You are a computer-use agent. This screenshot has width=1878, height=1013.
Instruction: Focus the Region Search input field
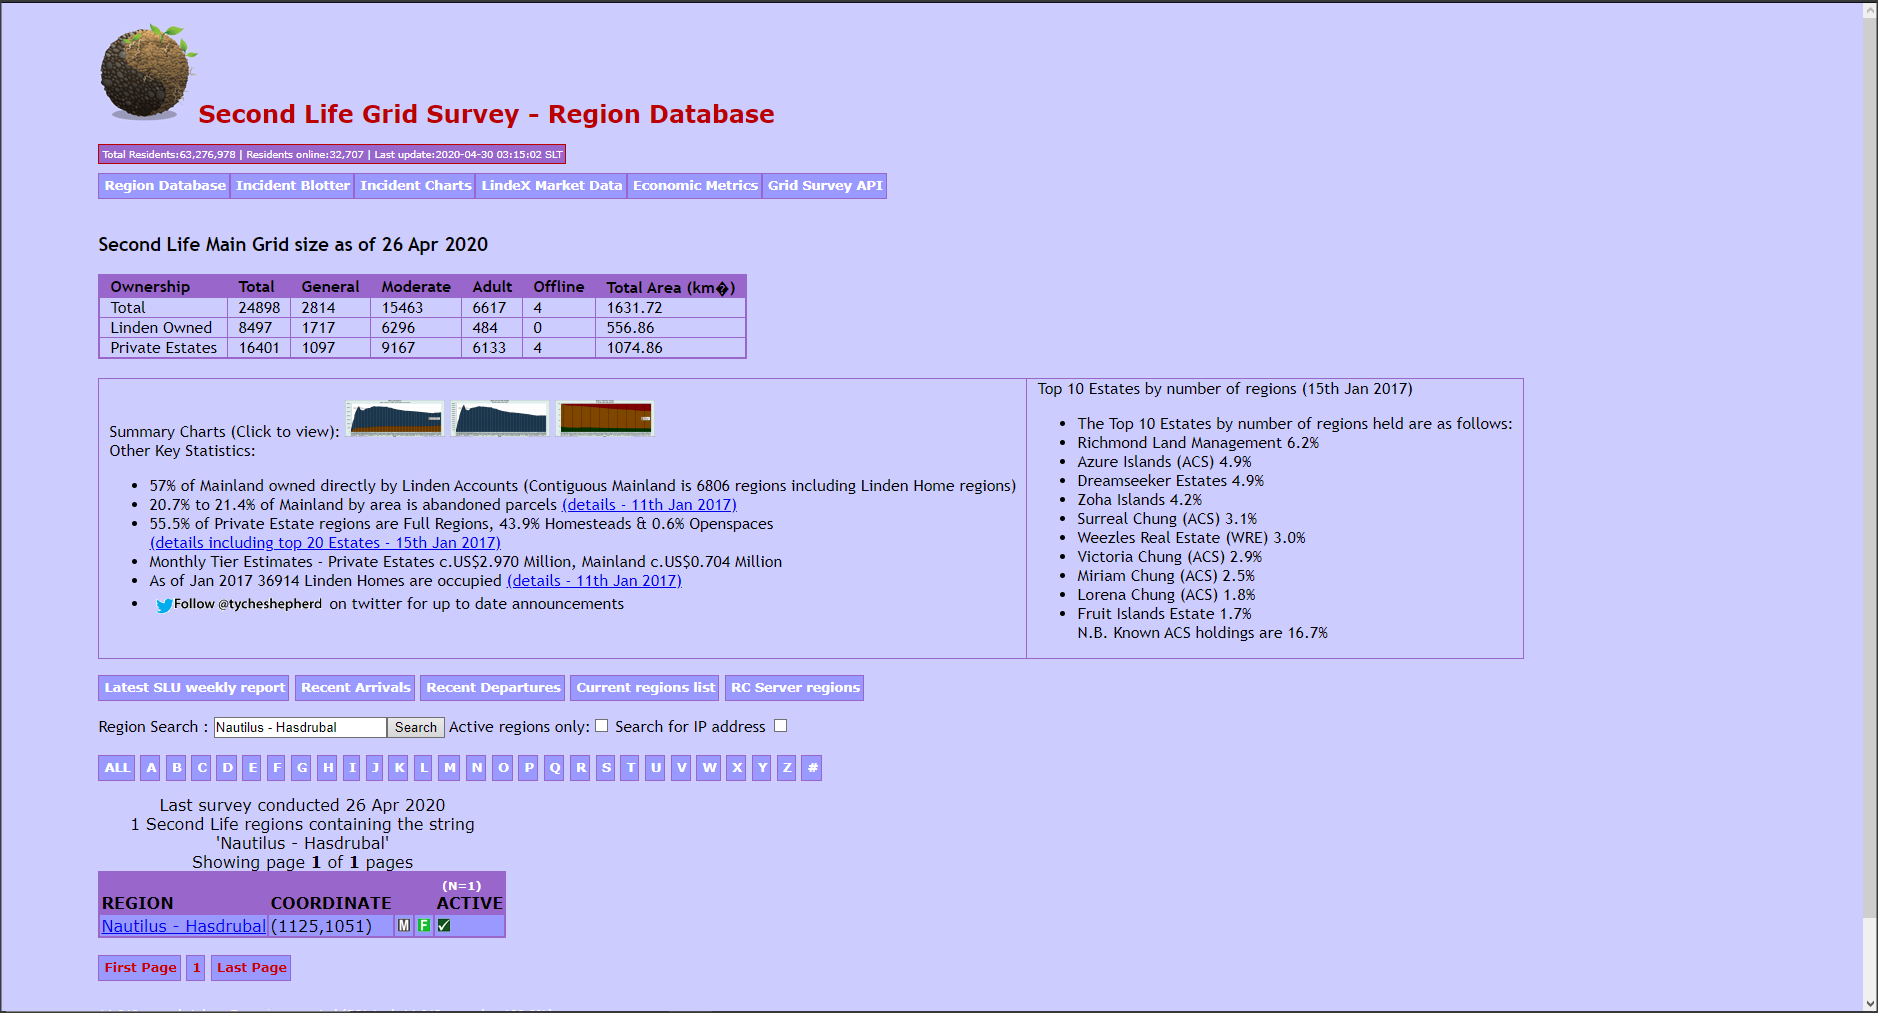(x=300, y=728)
